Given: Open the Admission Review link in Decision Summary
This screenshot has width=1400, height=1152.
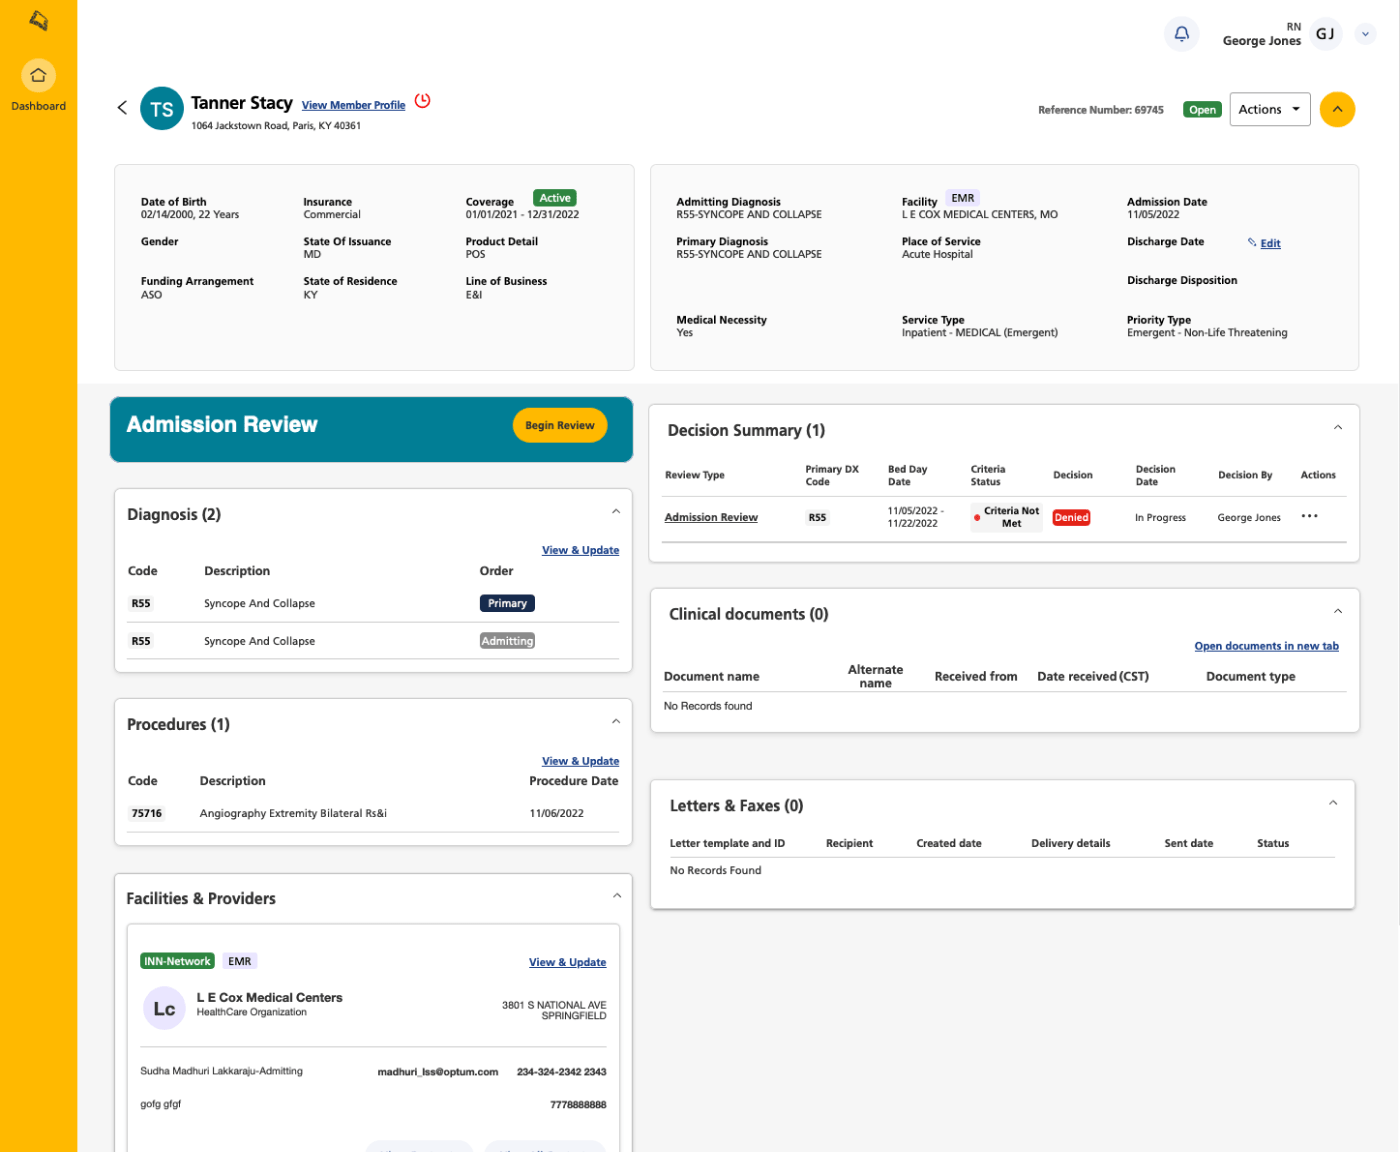Looking at the screenshot, I should point(711,517).
